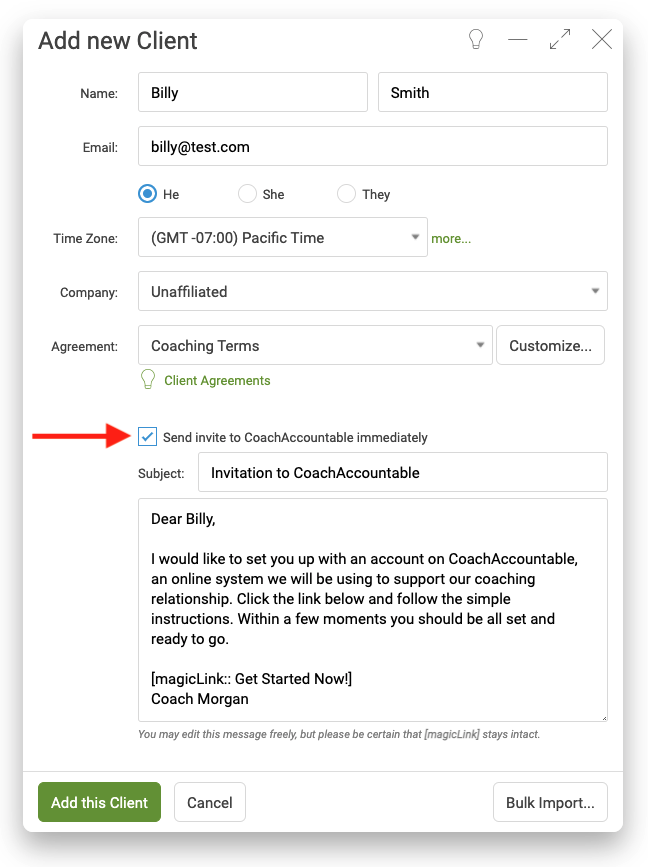This screenshot has width=648, height=867.
Task: Cancel adding the new client
Action: (x=210, y=802)
